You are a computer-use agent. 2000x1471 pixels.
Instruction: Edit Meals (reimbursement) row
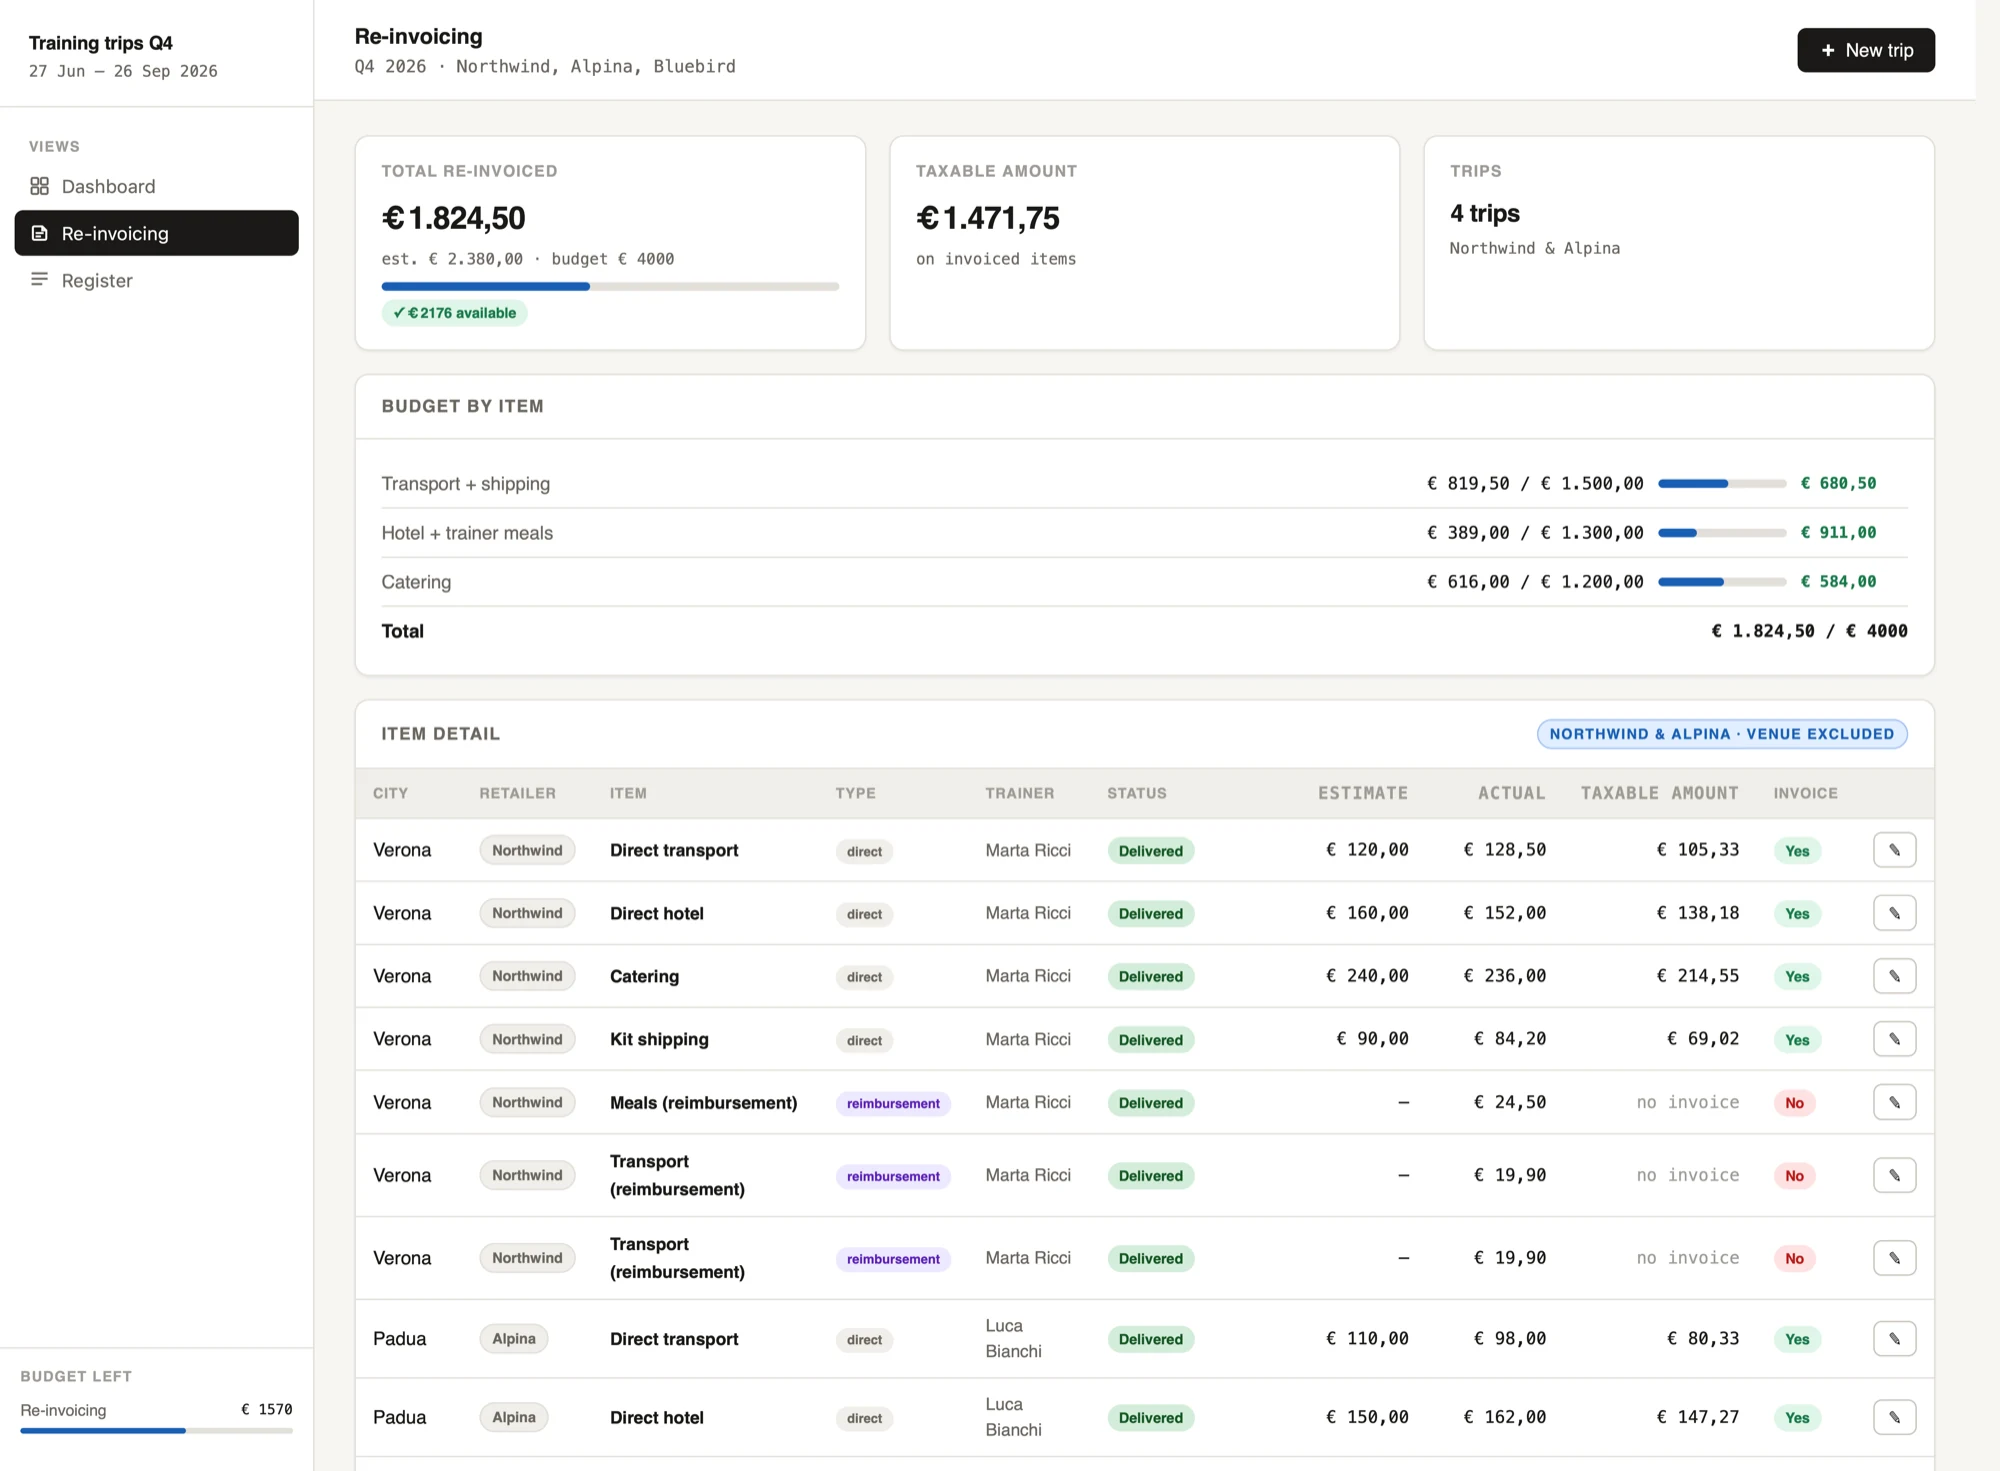(x=1894, y=1102)
